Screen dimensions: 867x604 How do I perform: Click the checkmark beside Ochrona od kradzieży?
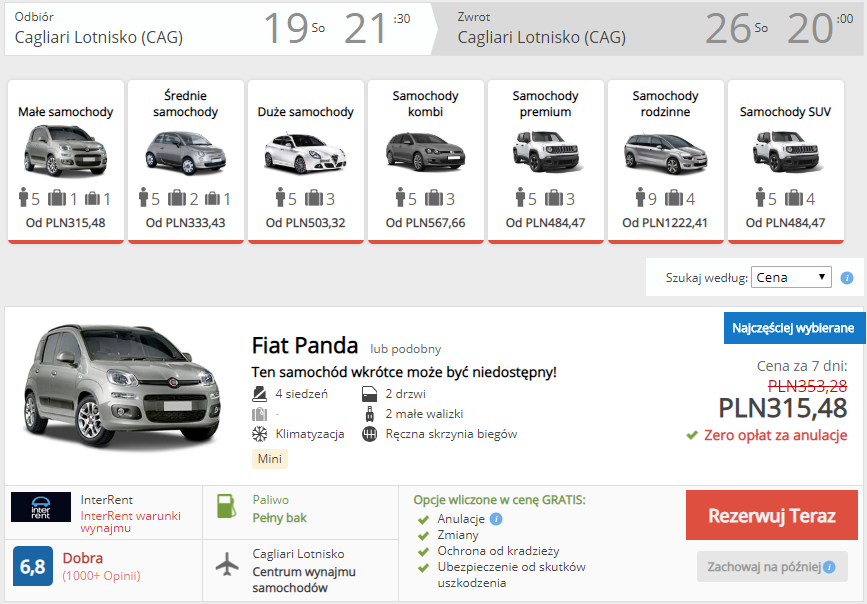[x=424, y=551]
